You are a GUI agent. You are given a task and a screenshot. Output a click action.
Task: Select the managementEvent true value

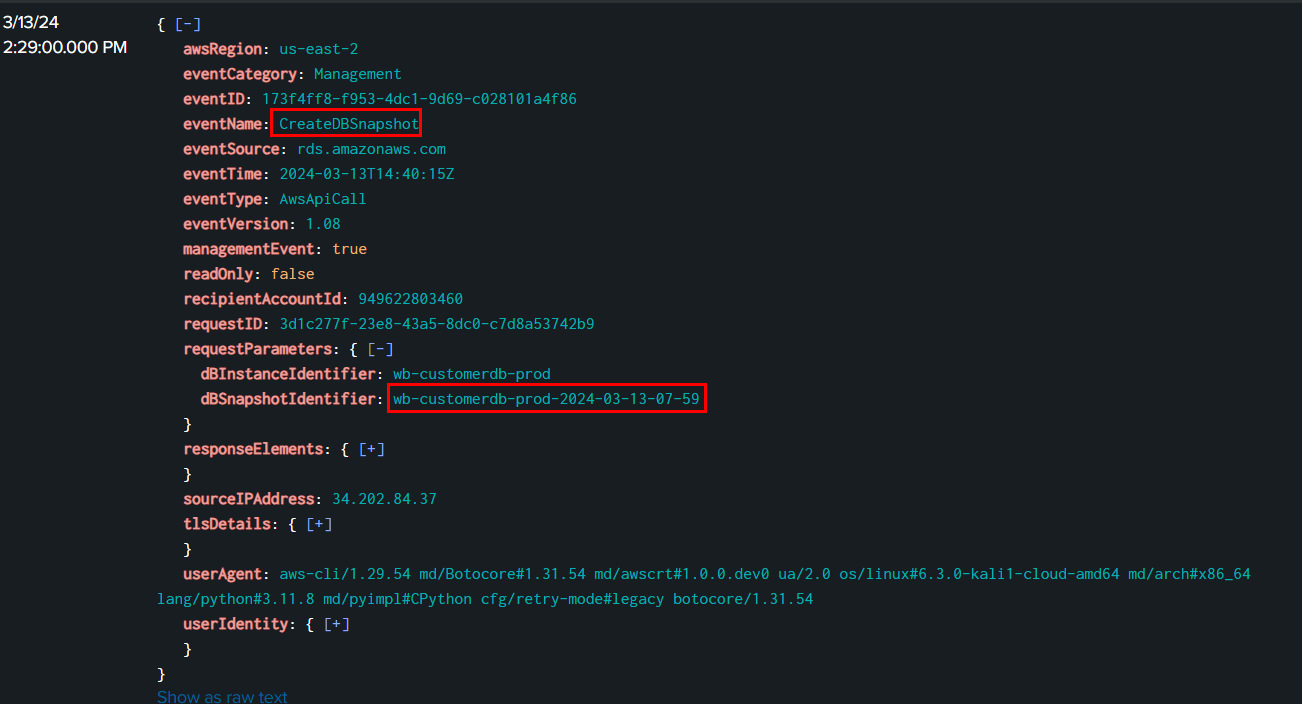click(x=349, y=249)
